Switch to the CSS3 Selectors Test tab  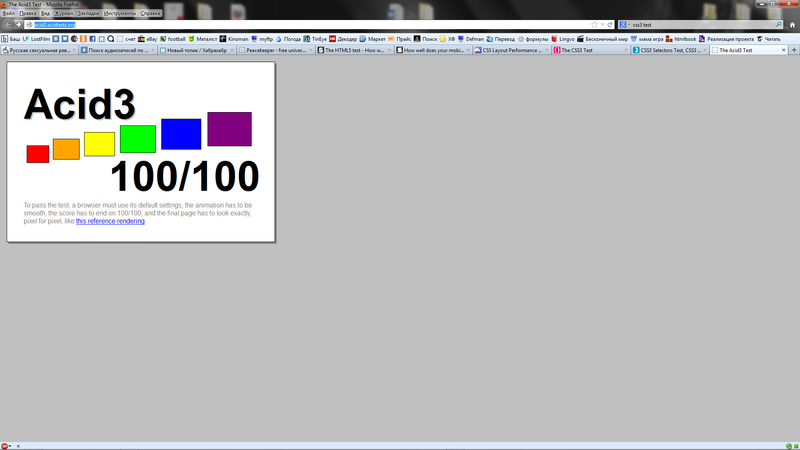tap(669, 50)
